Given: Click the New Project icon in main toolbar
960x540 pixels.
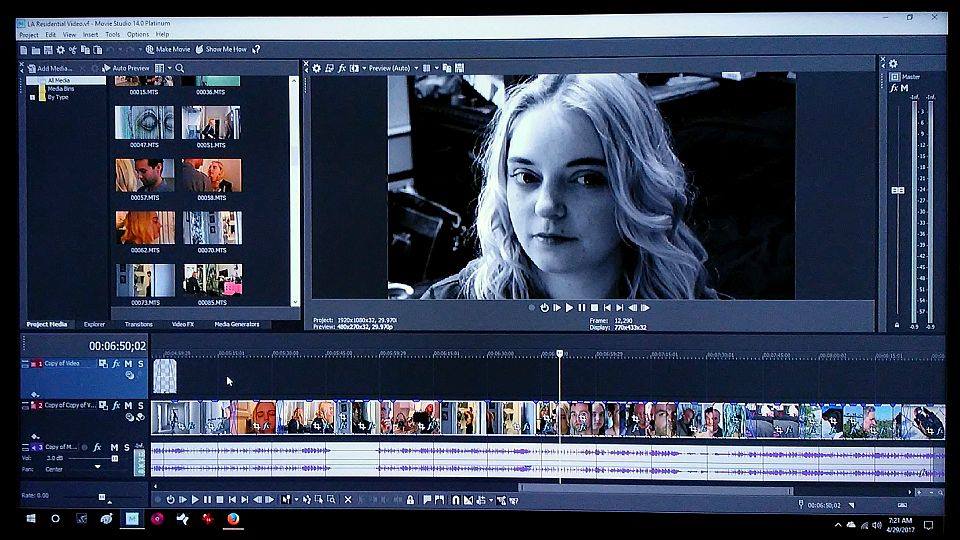Looking at the screenshot, I should click(23, 50).
